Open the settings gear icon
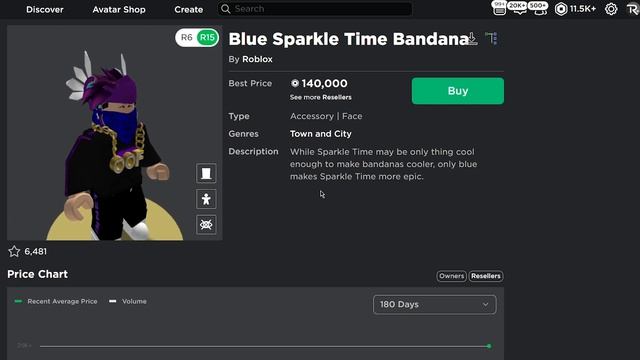This screenshot has height=360, width=640. tap(611, 9)
